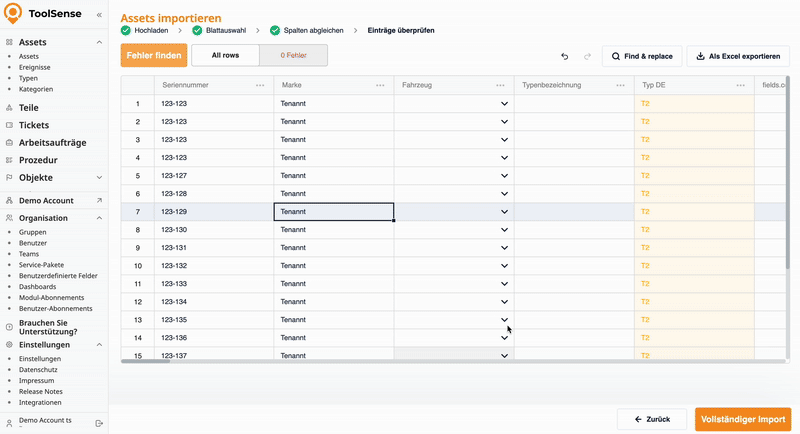Viewport: 800px width, 434px height.
Task: Open the Fahrzeug dropdown in row 1
Action: coord(504,104)
